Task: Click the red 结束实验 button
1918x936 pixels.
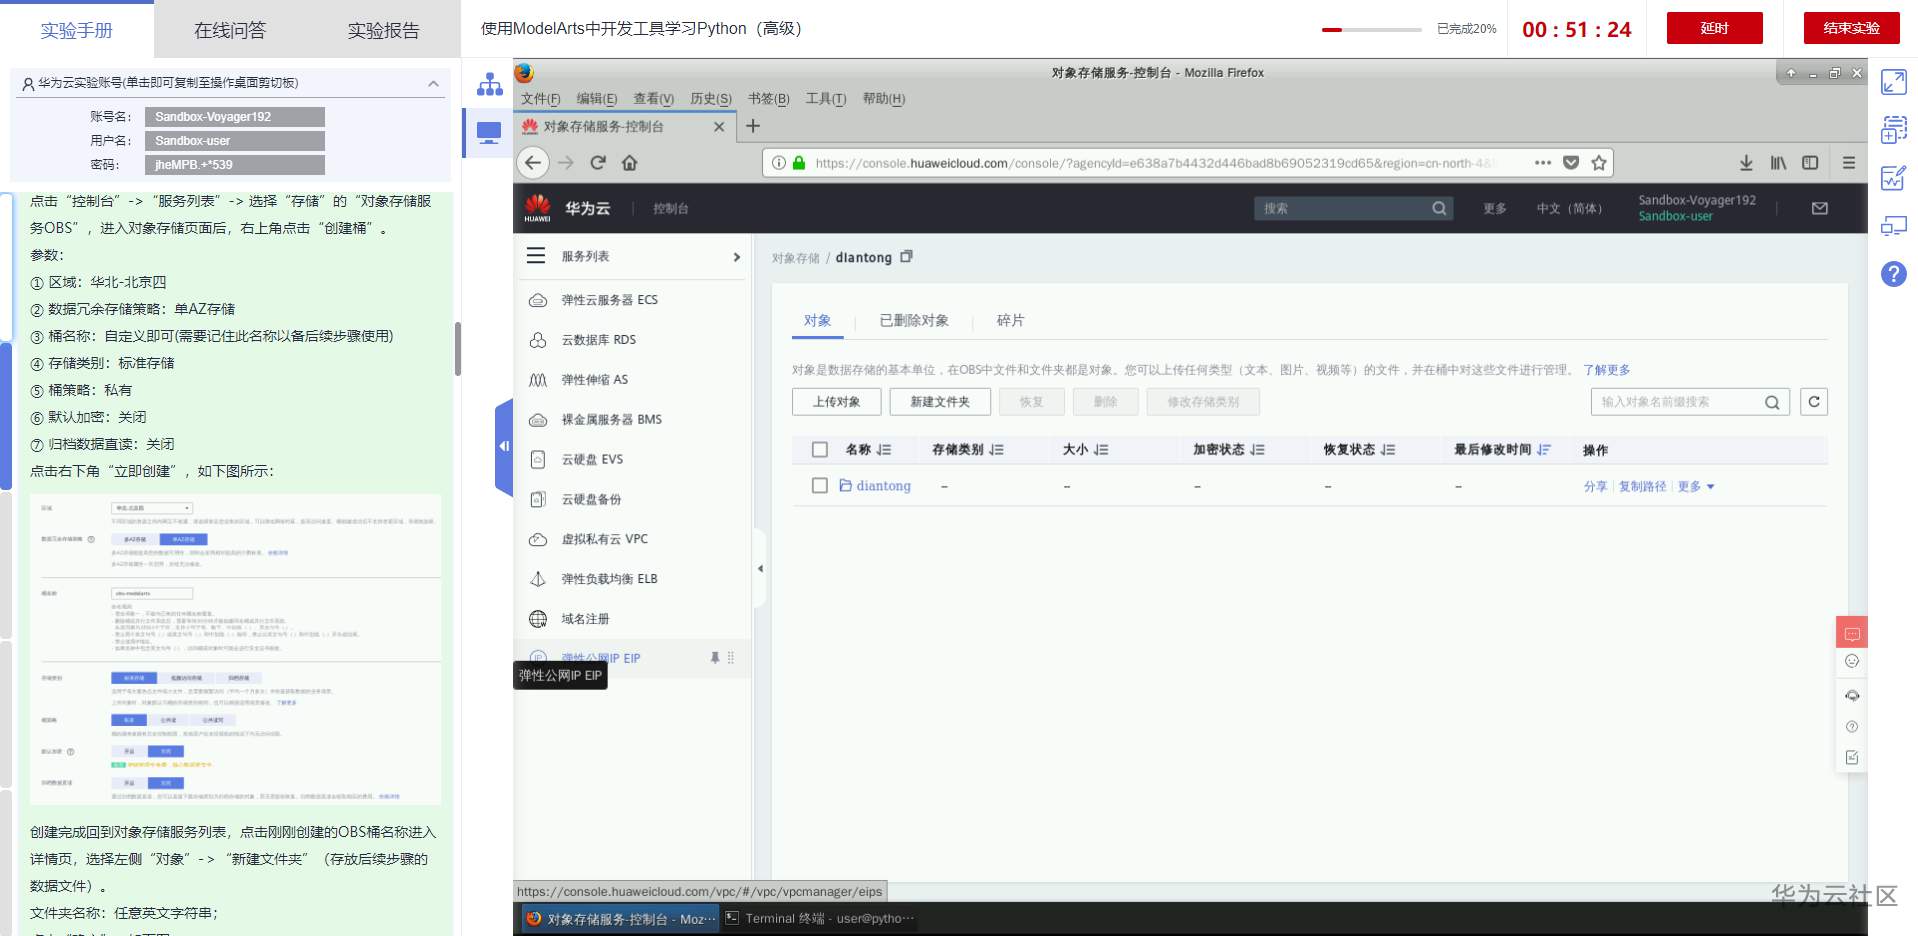Action: point(1851,28)
